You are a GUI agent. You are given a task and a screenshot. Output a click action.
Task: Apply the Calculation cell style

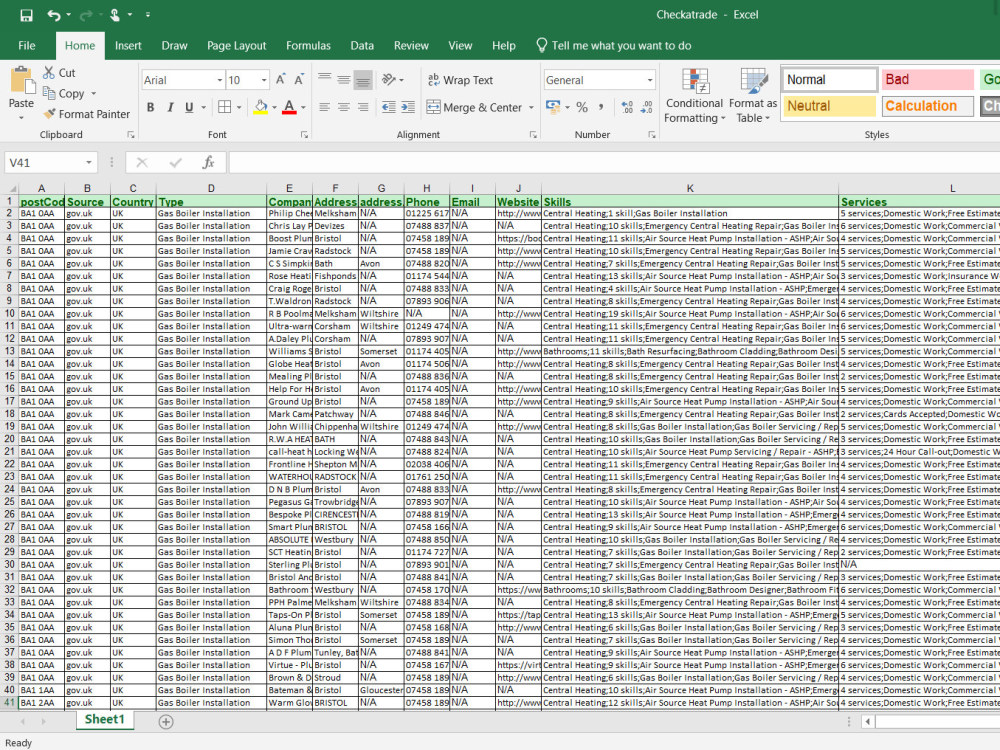click(x=927, y=106)
